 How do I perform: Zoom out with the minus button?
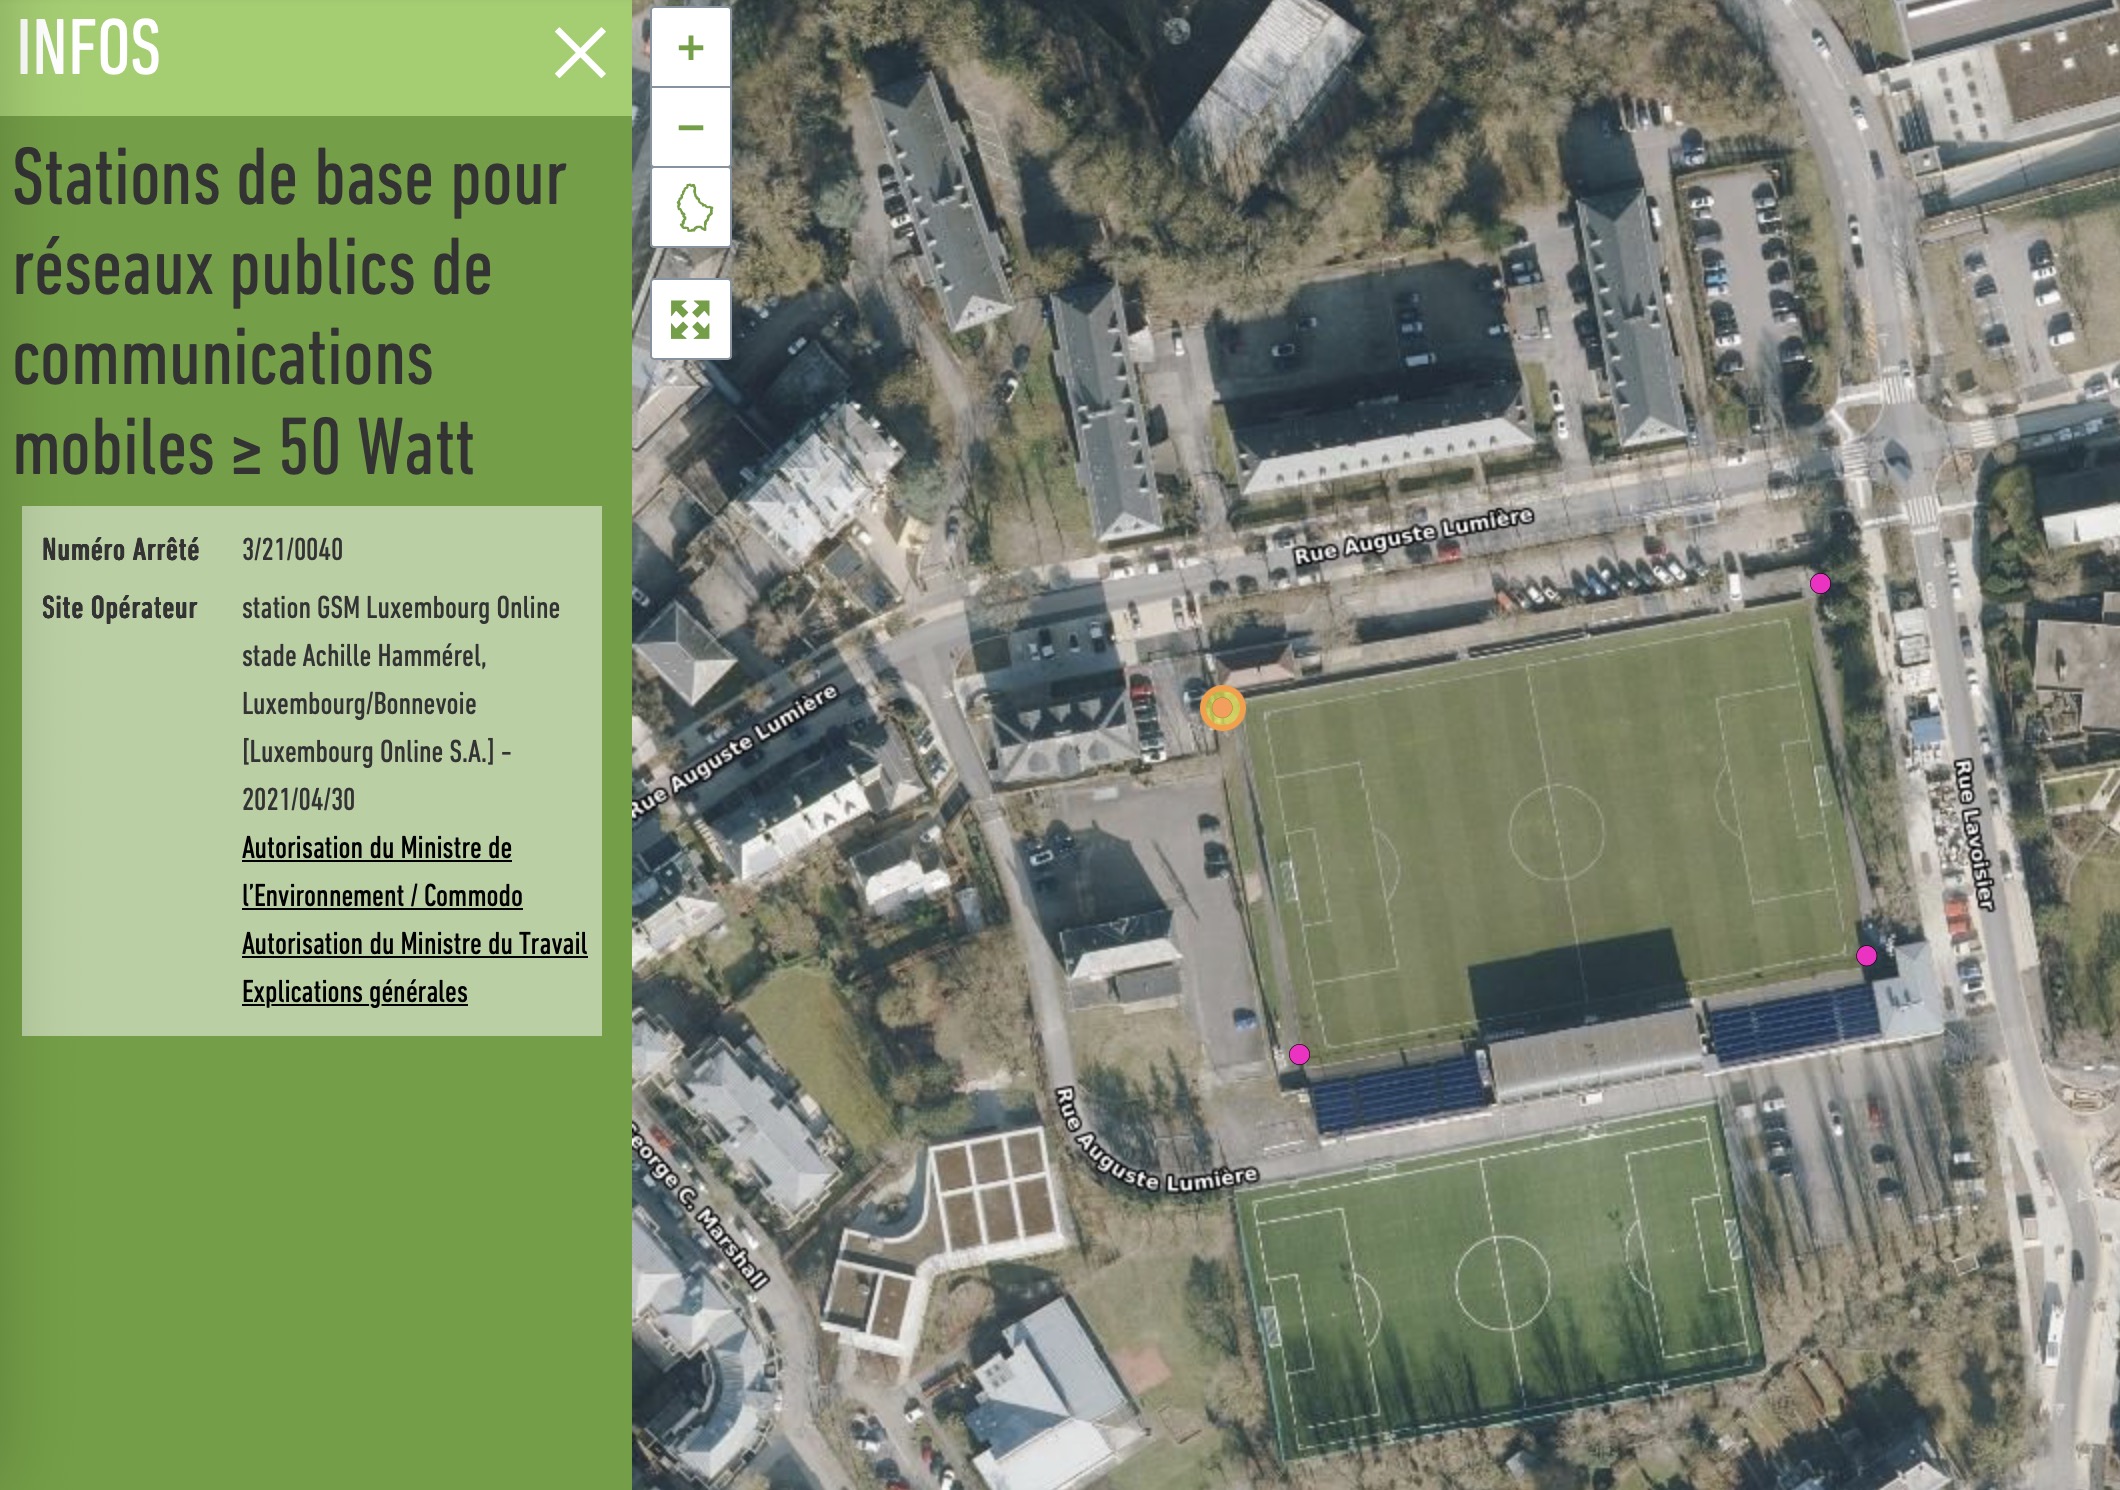tap(690, 128)
